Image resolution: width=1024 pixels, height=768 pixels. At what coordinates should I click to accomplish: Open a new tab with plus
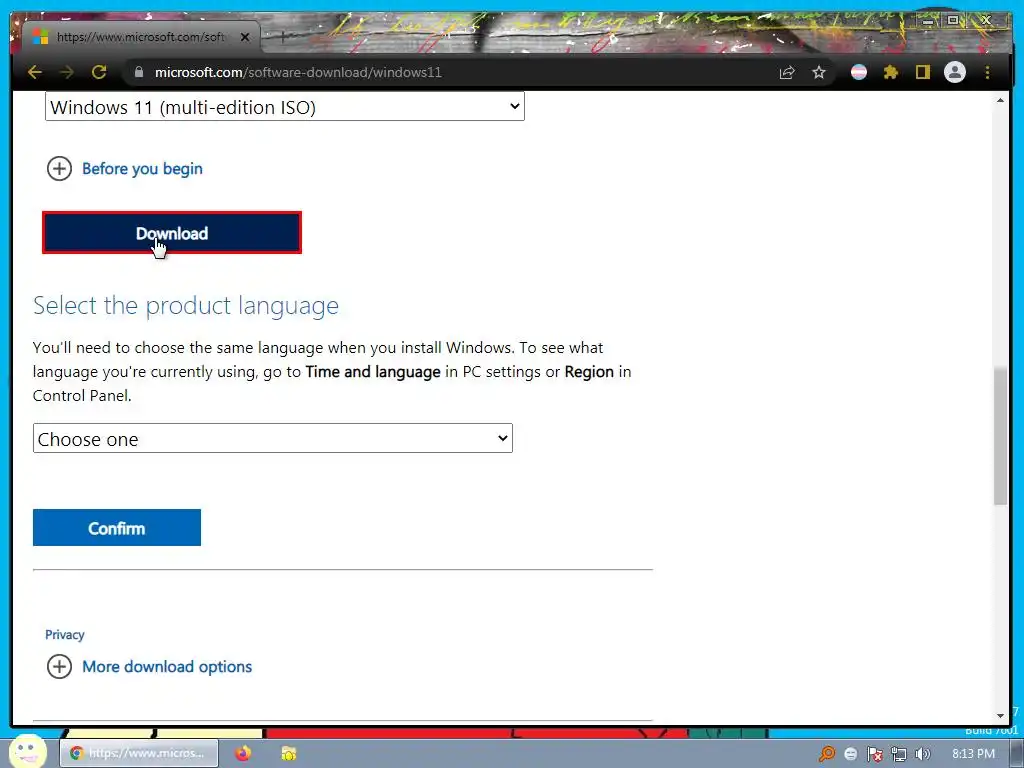pos(283,37)
